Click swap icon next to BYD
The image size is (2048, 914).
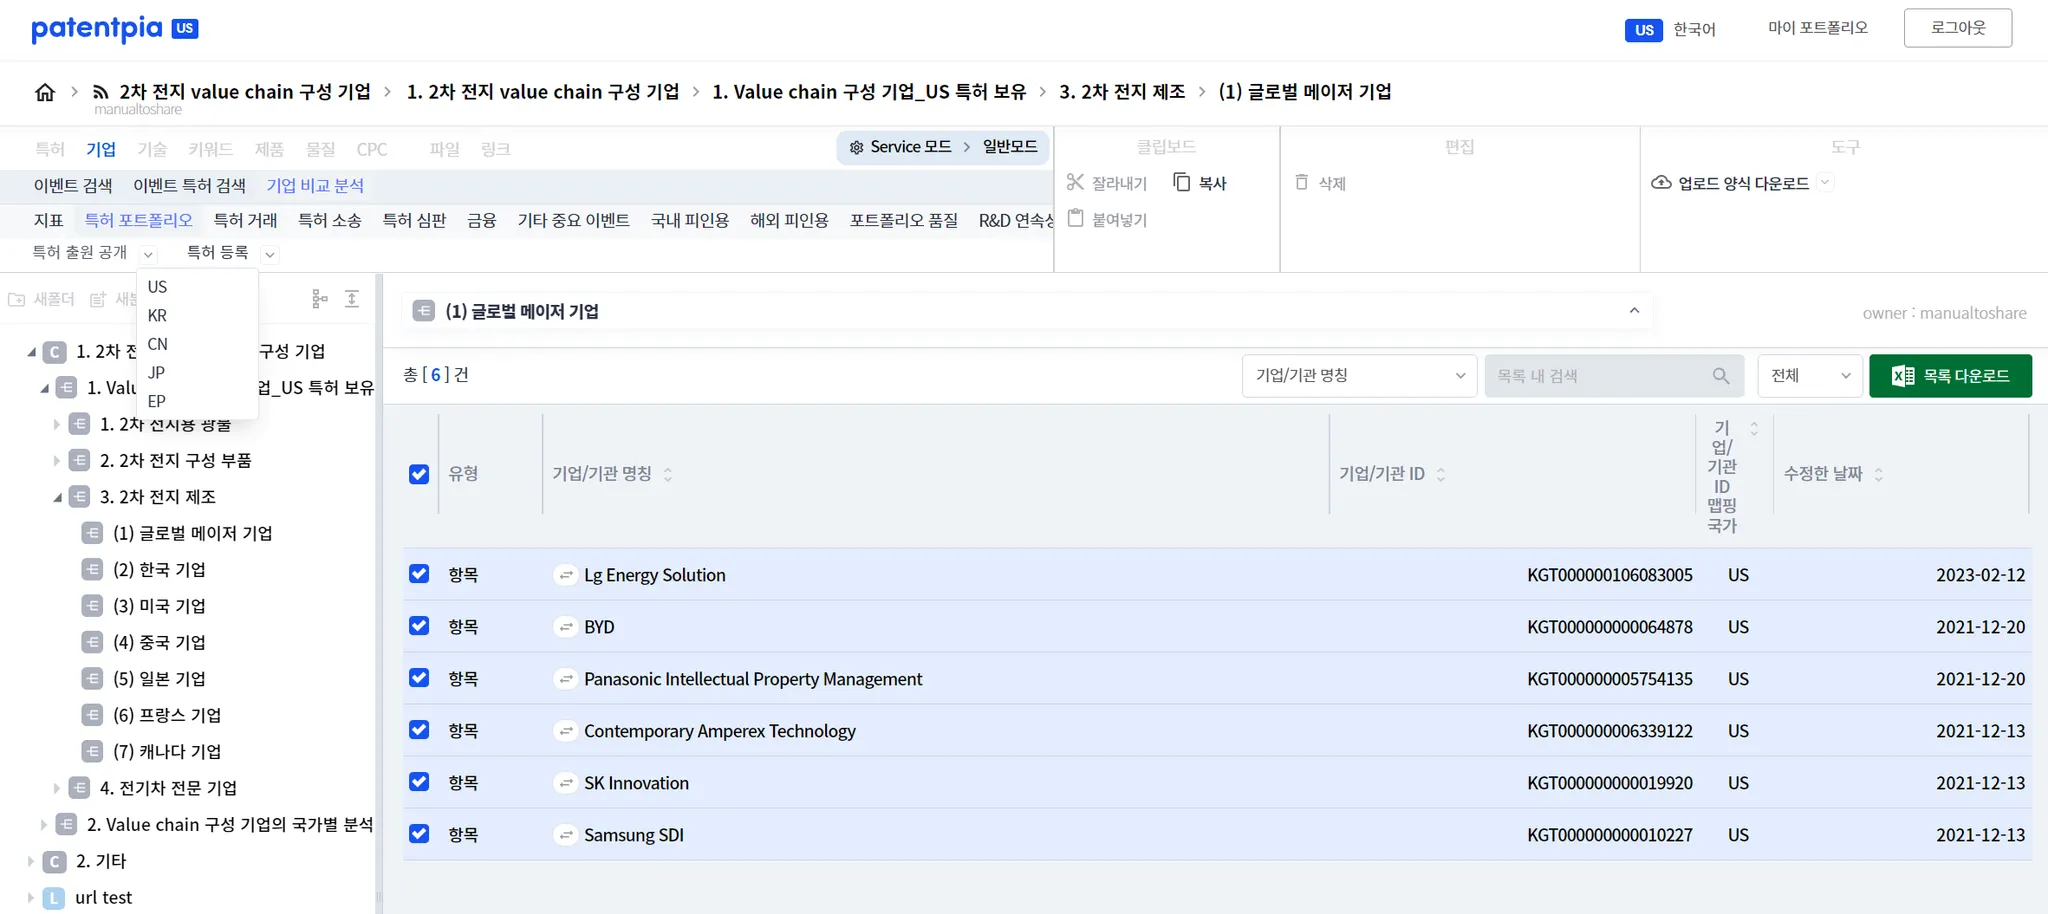(x=566, y=627)
